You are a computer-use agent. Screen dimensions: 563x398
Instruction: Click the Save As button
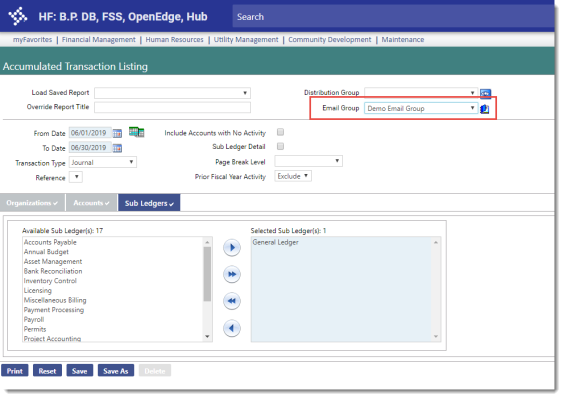pos(116,371)
